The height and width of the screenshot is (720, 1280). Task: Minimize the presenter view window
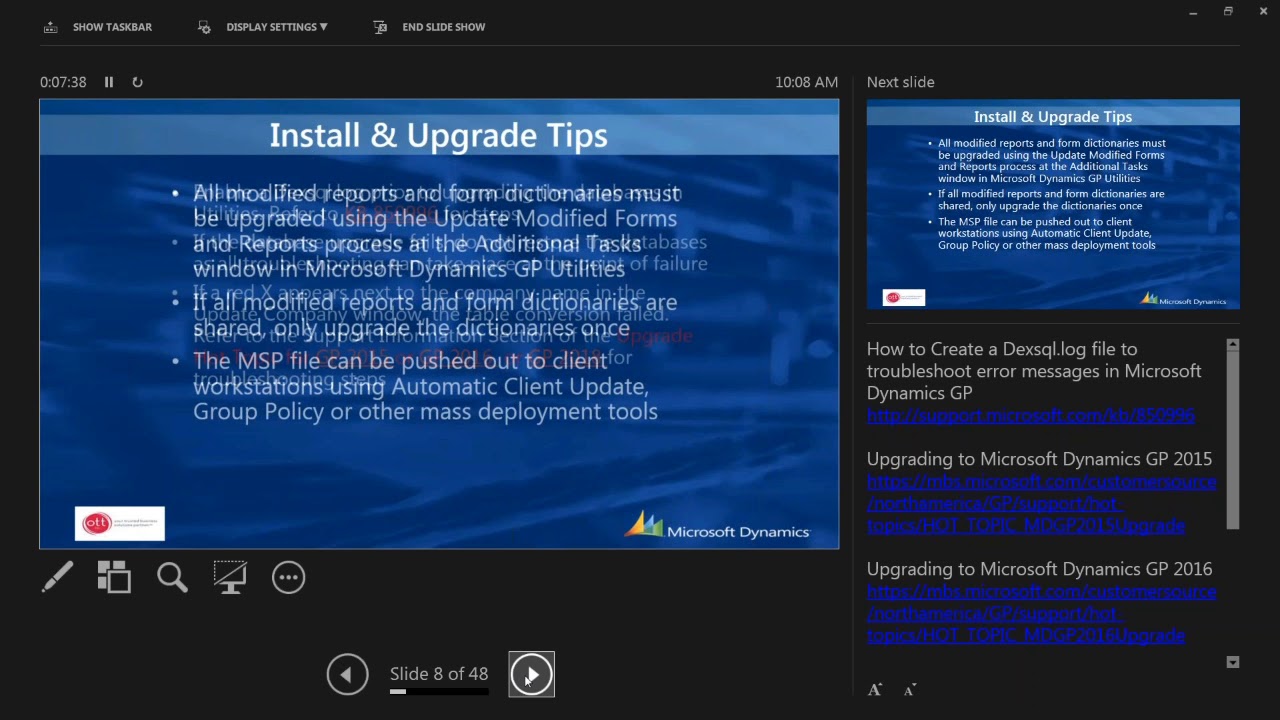(x=1193, y=12)
